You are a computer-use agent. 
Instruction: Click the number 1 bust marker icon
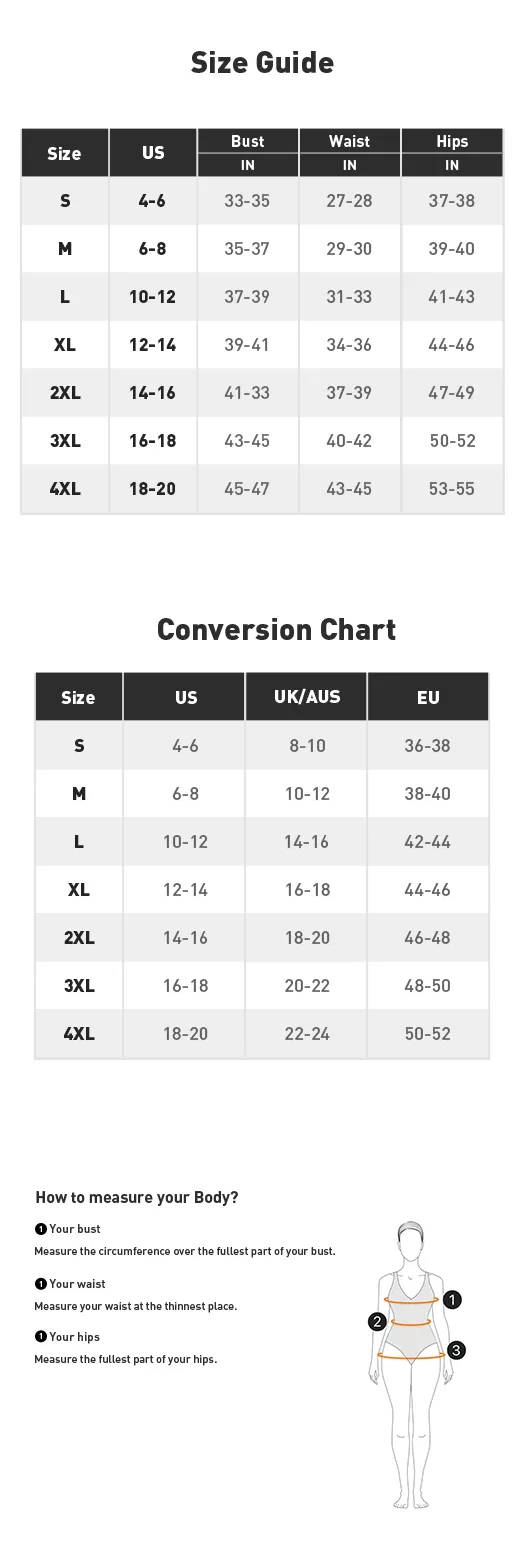tap(452, 1300)
